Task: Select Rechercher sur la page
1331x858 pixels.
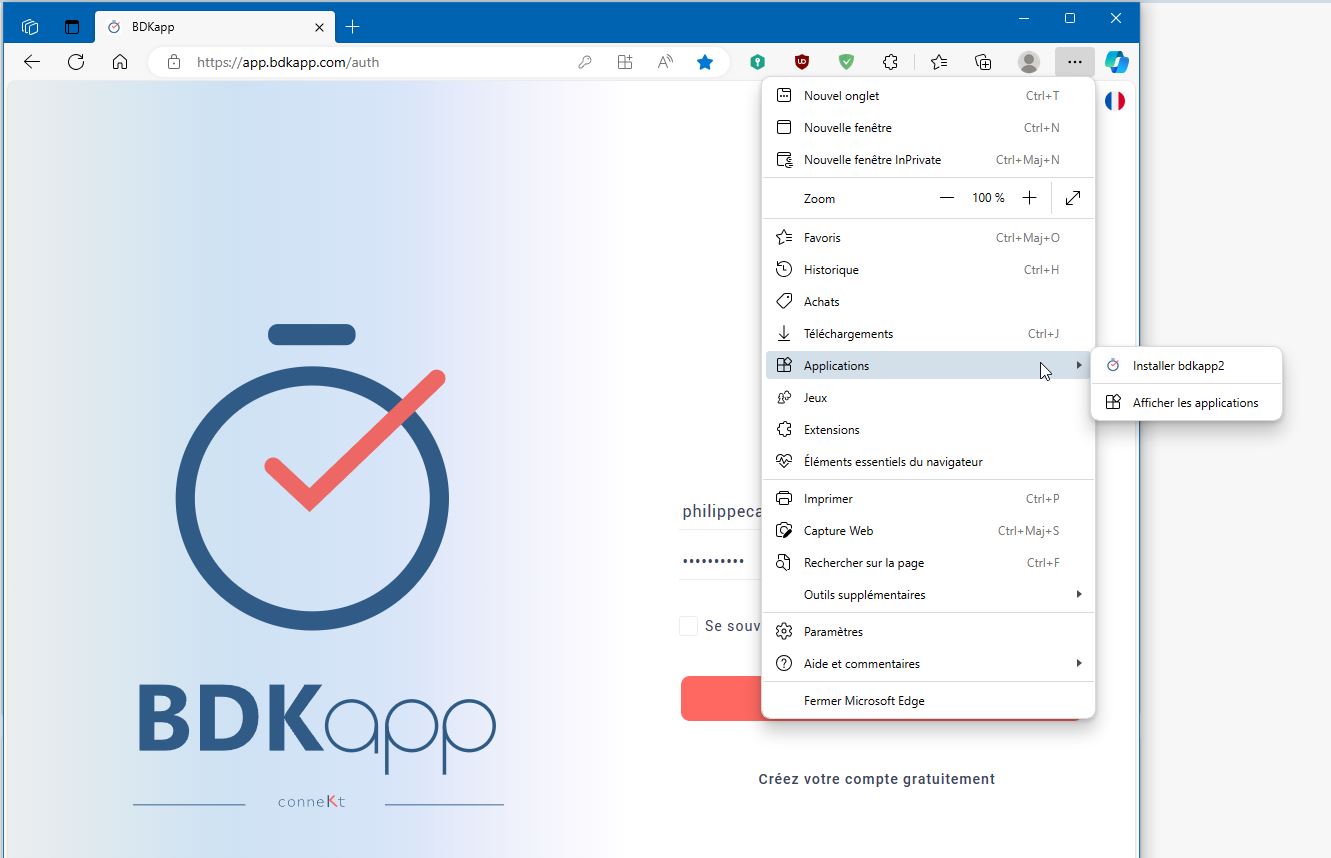Action: click(x=928, y=563)
